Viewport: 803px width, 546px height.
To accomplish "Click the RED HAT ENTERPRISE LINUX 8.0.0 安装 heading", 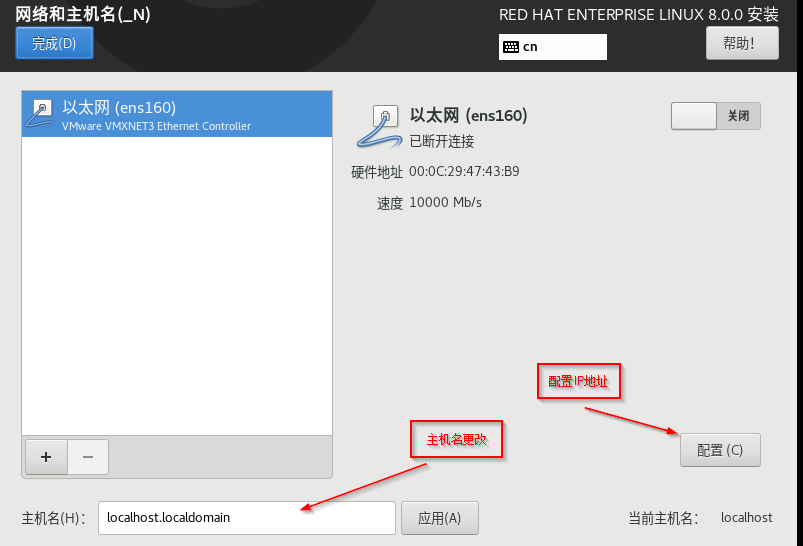I will point(639,14).
